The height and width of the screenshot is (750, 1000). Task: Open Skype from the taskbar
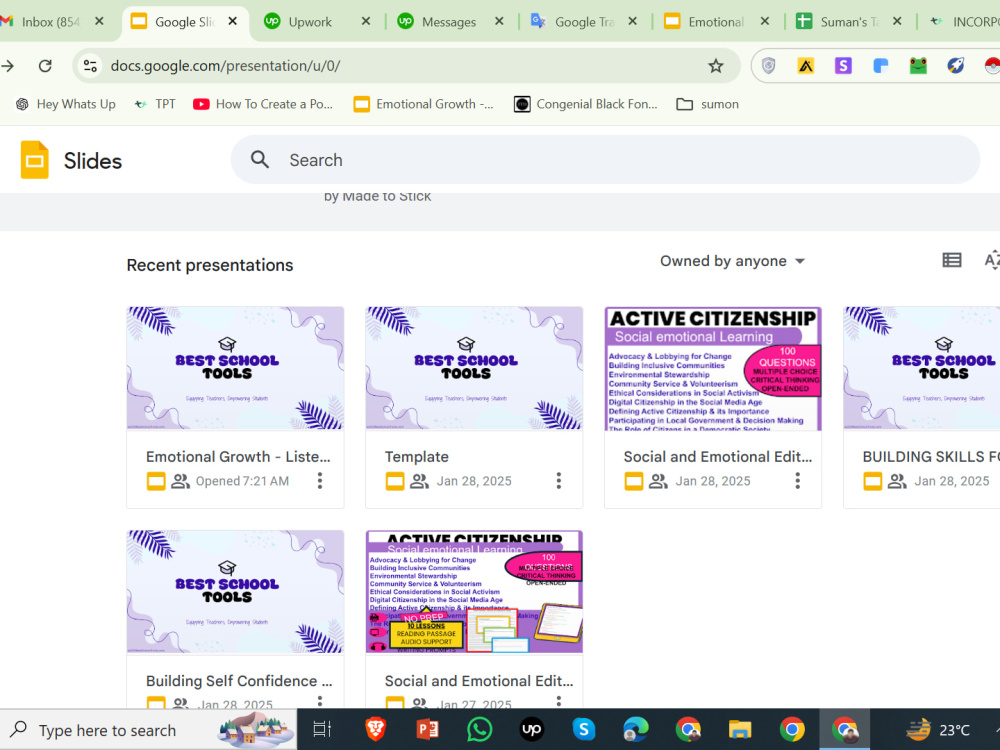point(584,729)
